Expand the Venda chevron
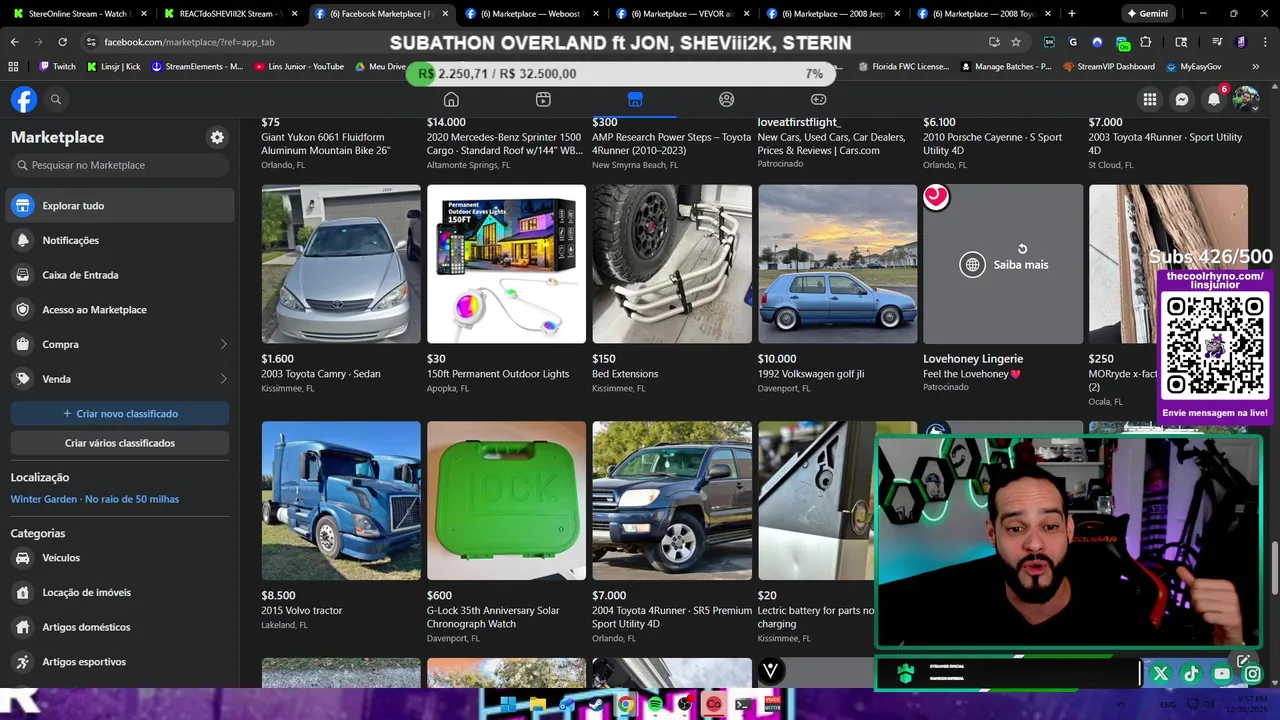Image resolution: width=1280 pixels, height=720 pixels. pyautogui.click(x=223, y=379)
